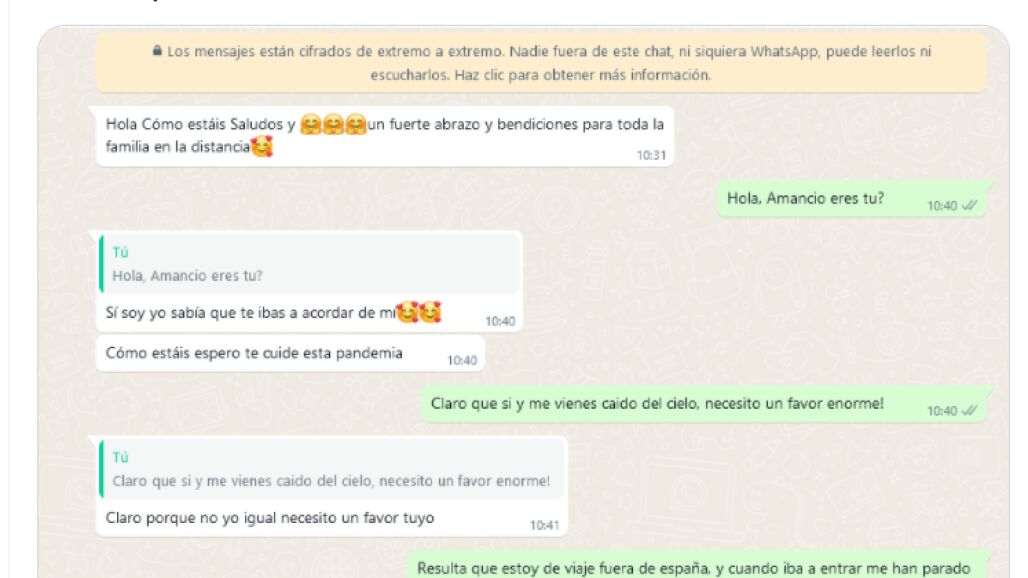
Task: Click the 10:41 timestamp on the reply message
Action: click(x=544, y=525)
